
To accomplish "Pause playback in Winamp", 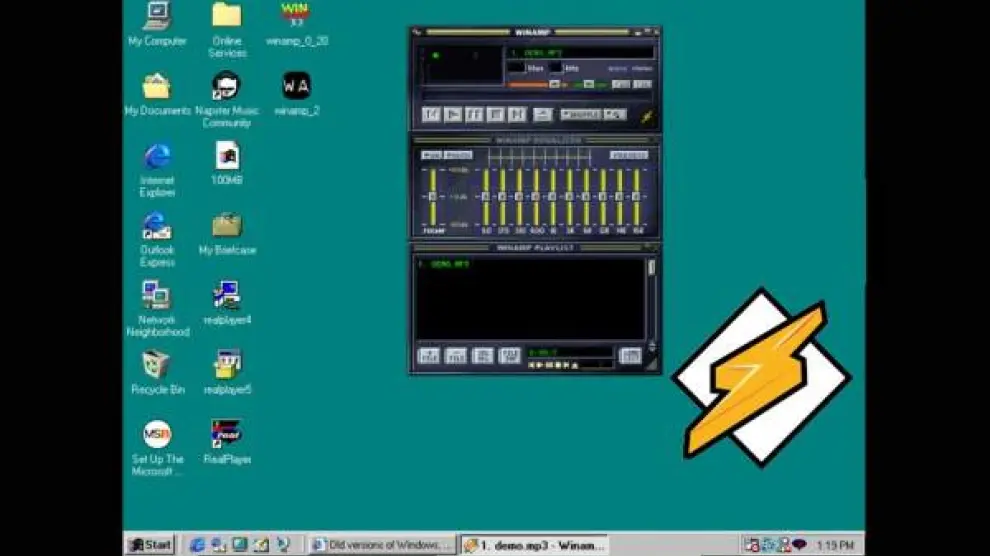I will point(474,115).
